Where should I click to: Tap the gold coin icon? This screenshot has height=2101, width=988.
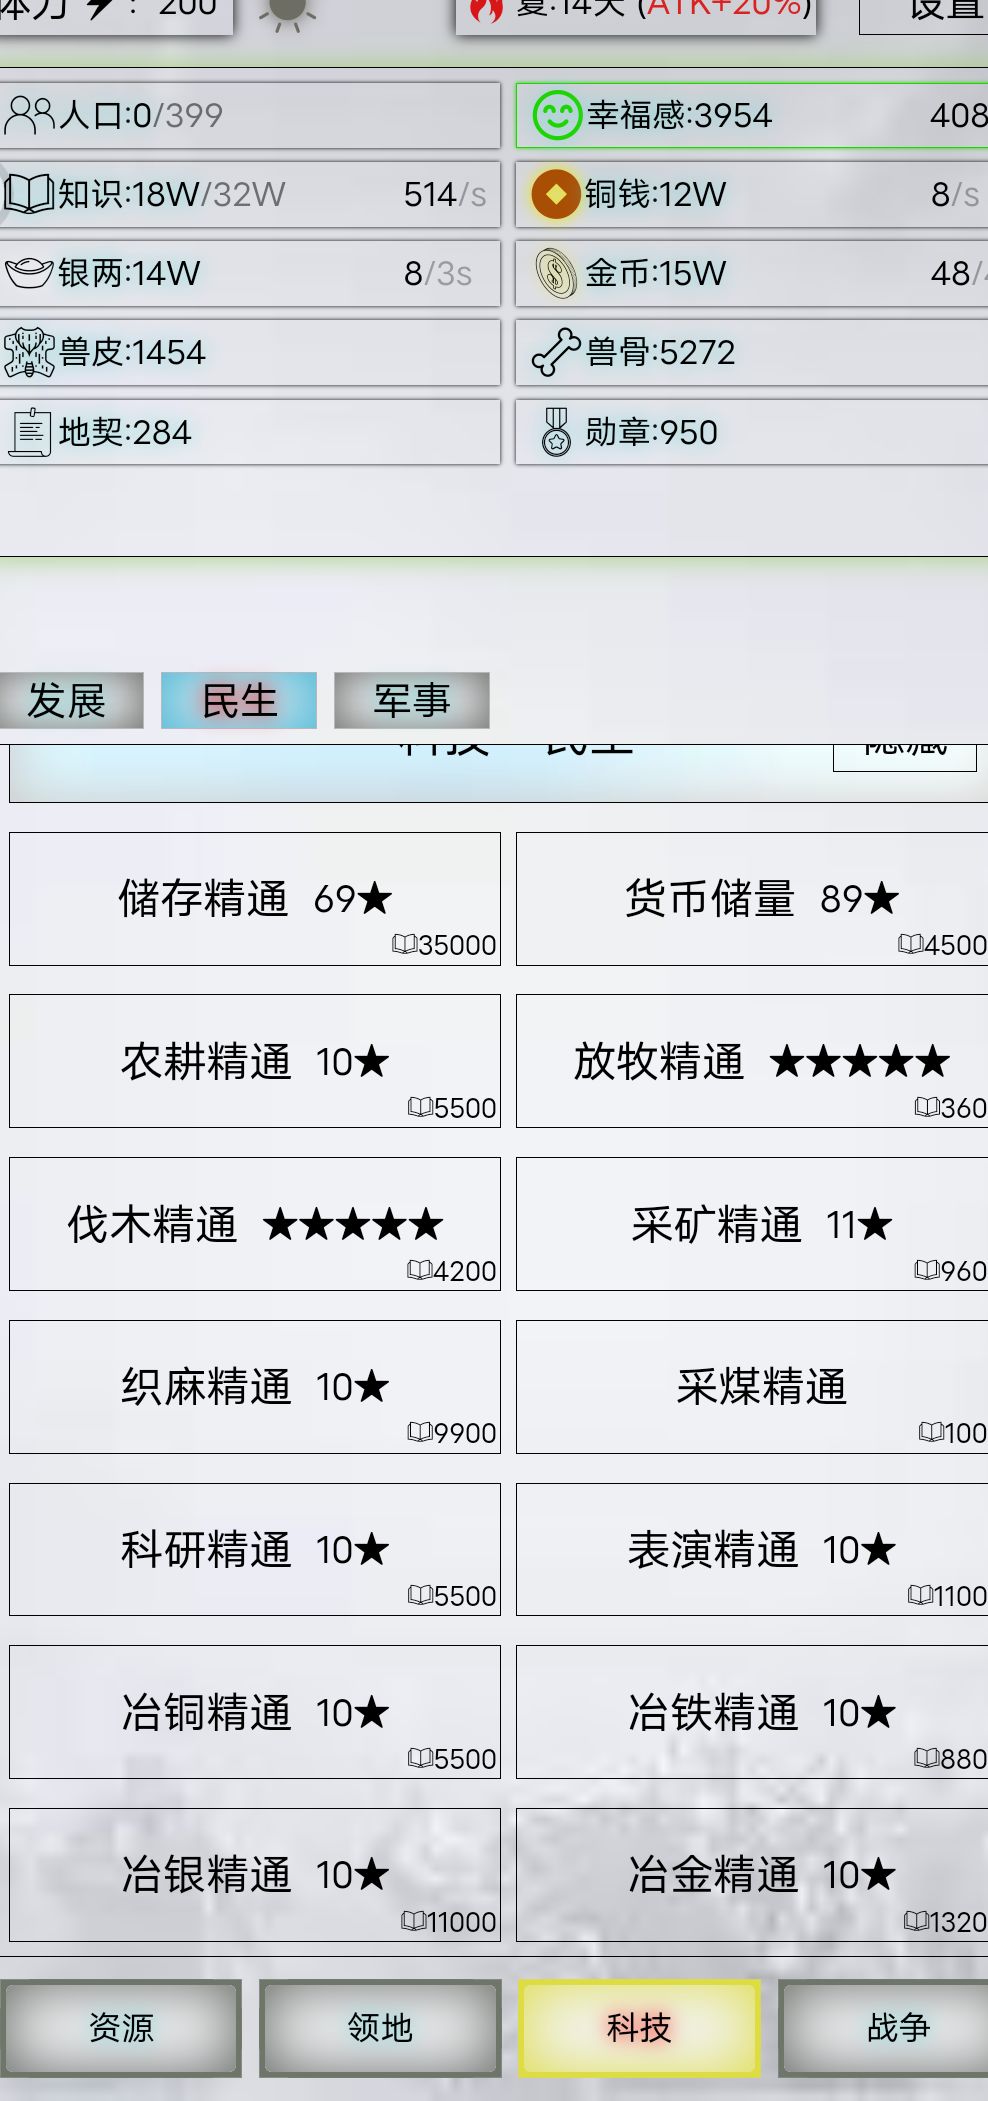(x=556, y=273)
